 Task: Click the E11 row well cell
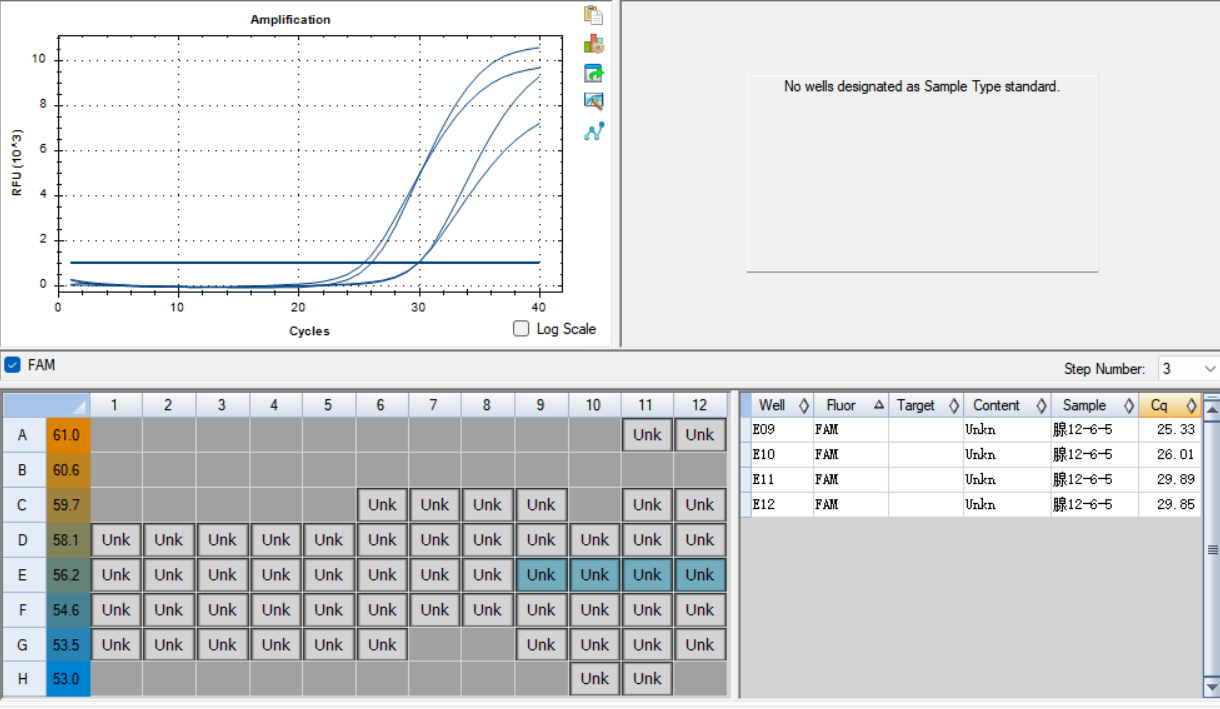pos(781,480)
